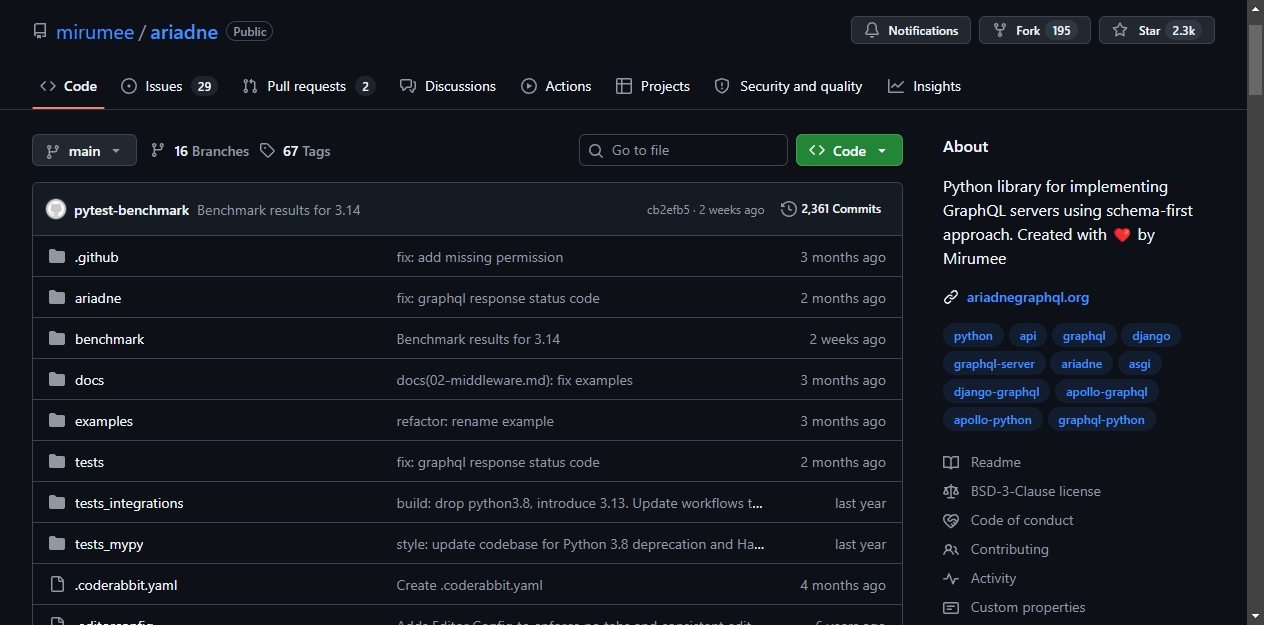This screenshot has width=1264, height=625.
Task: Open the Projects tab
Action: click(653, 86)
